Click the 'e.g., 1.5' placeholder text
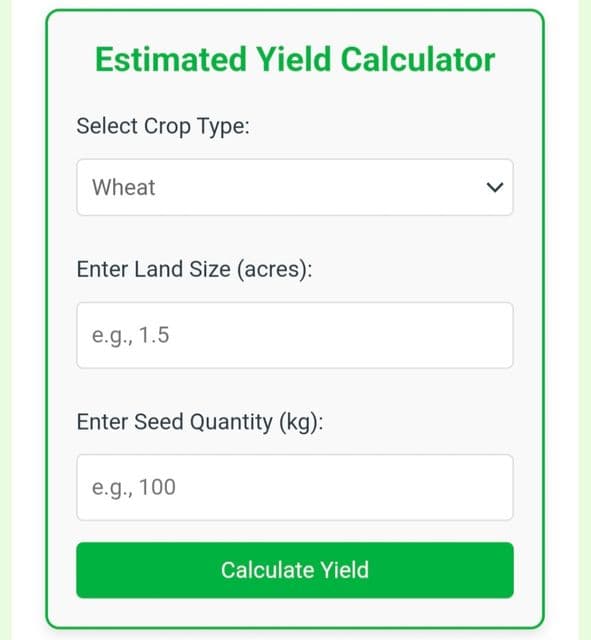The image size is (591, 640). (x=131, y=336)
